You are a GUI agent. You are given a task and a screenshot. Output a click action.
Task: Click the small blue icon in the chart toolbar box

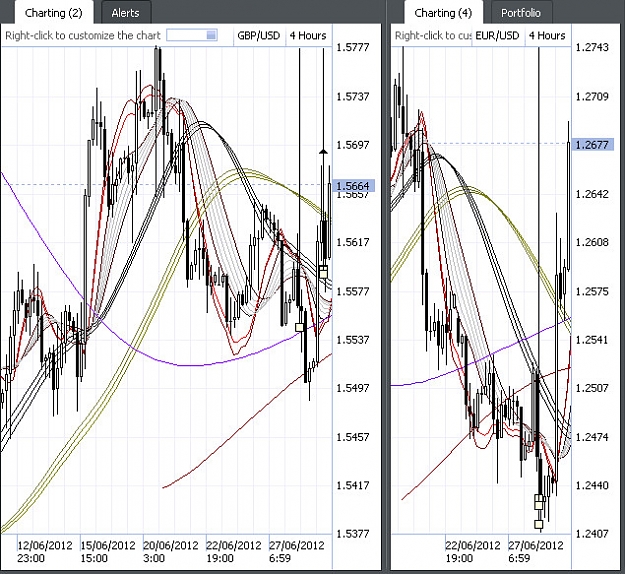(211, 35)
